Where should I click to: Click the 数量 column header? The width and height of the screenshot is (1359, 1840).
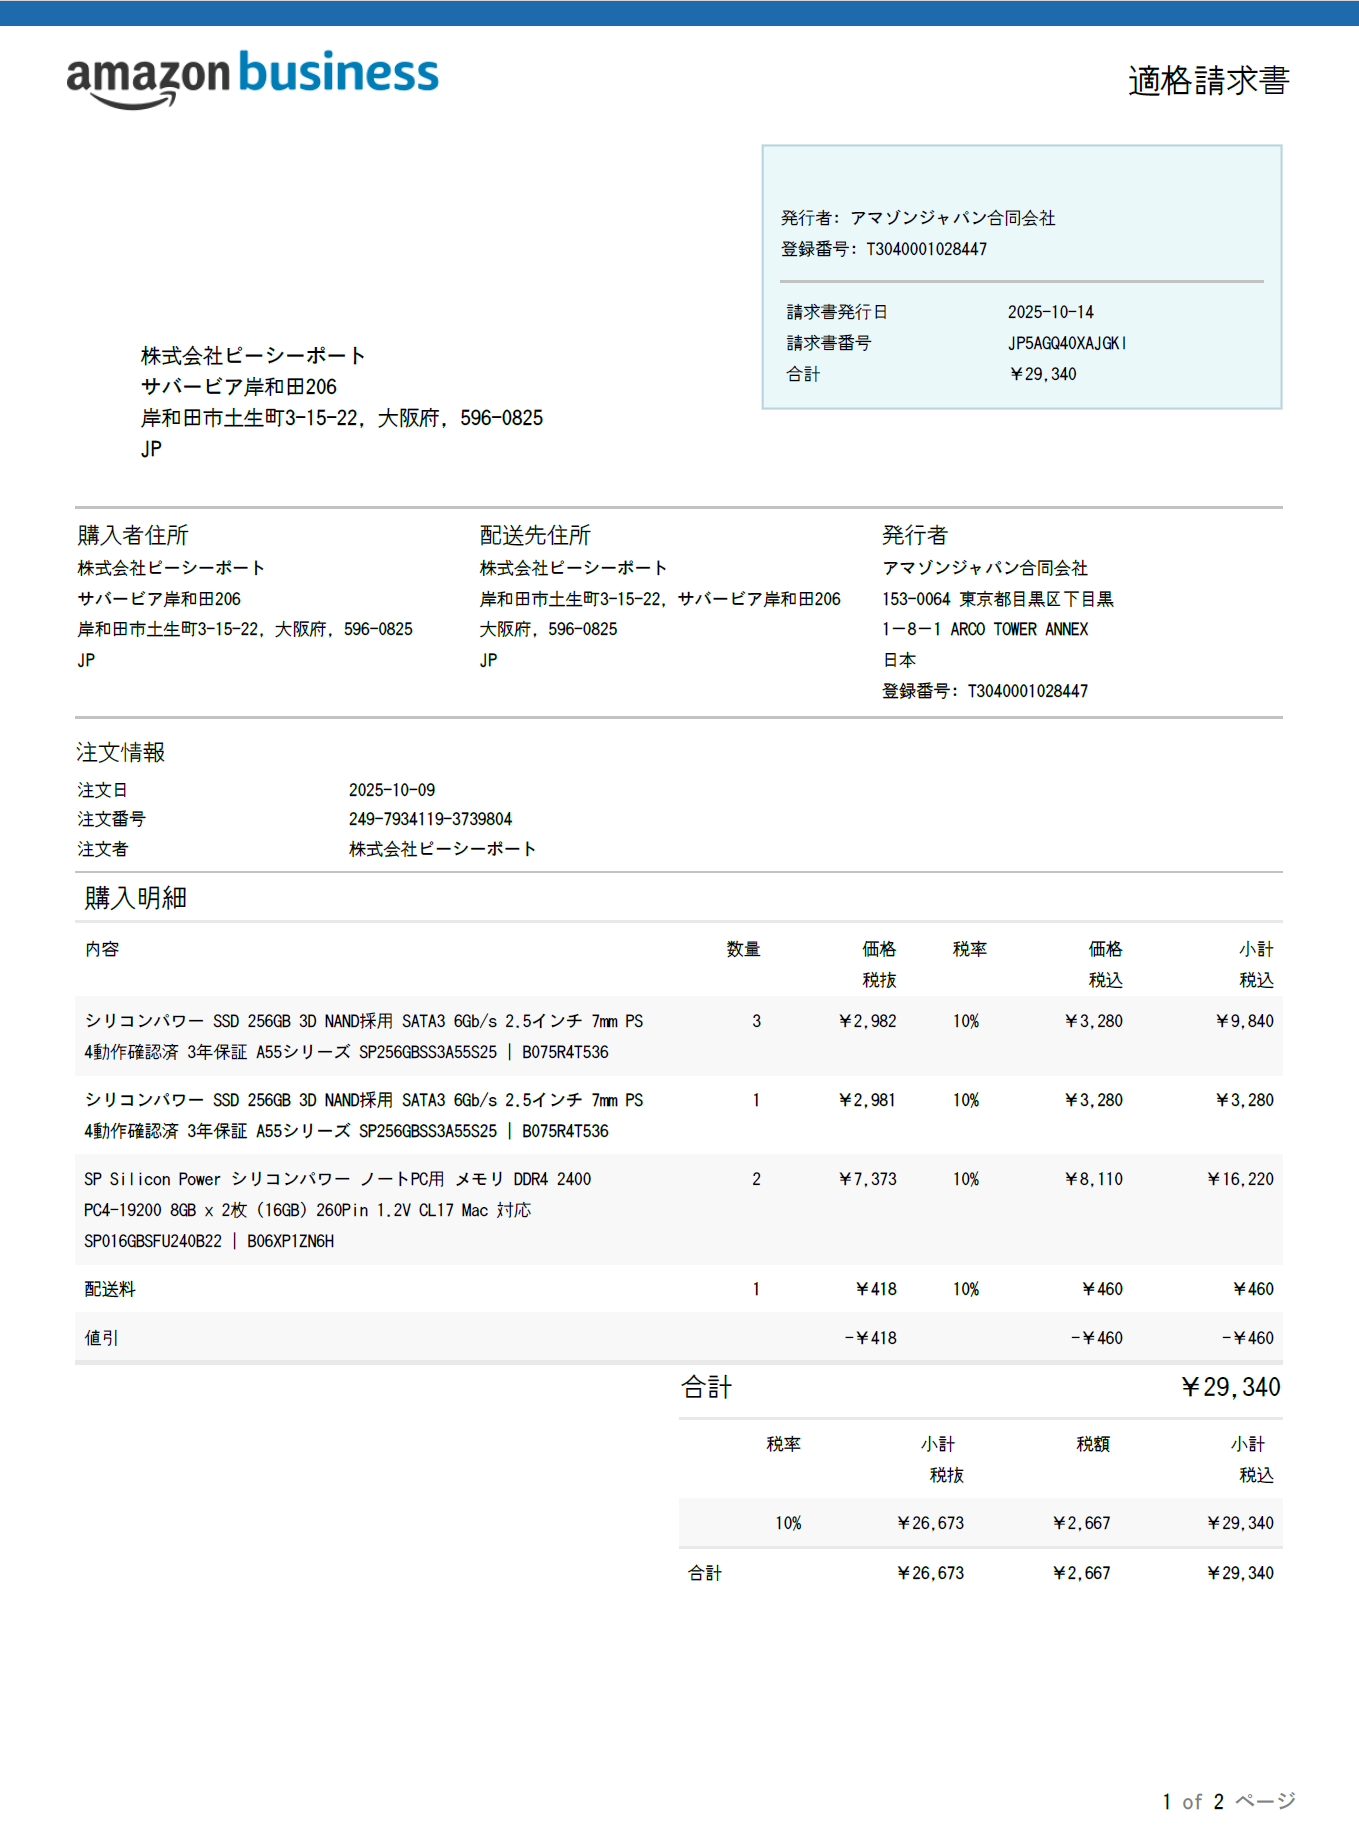tap(743, 949)
